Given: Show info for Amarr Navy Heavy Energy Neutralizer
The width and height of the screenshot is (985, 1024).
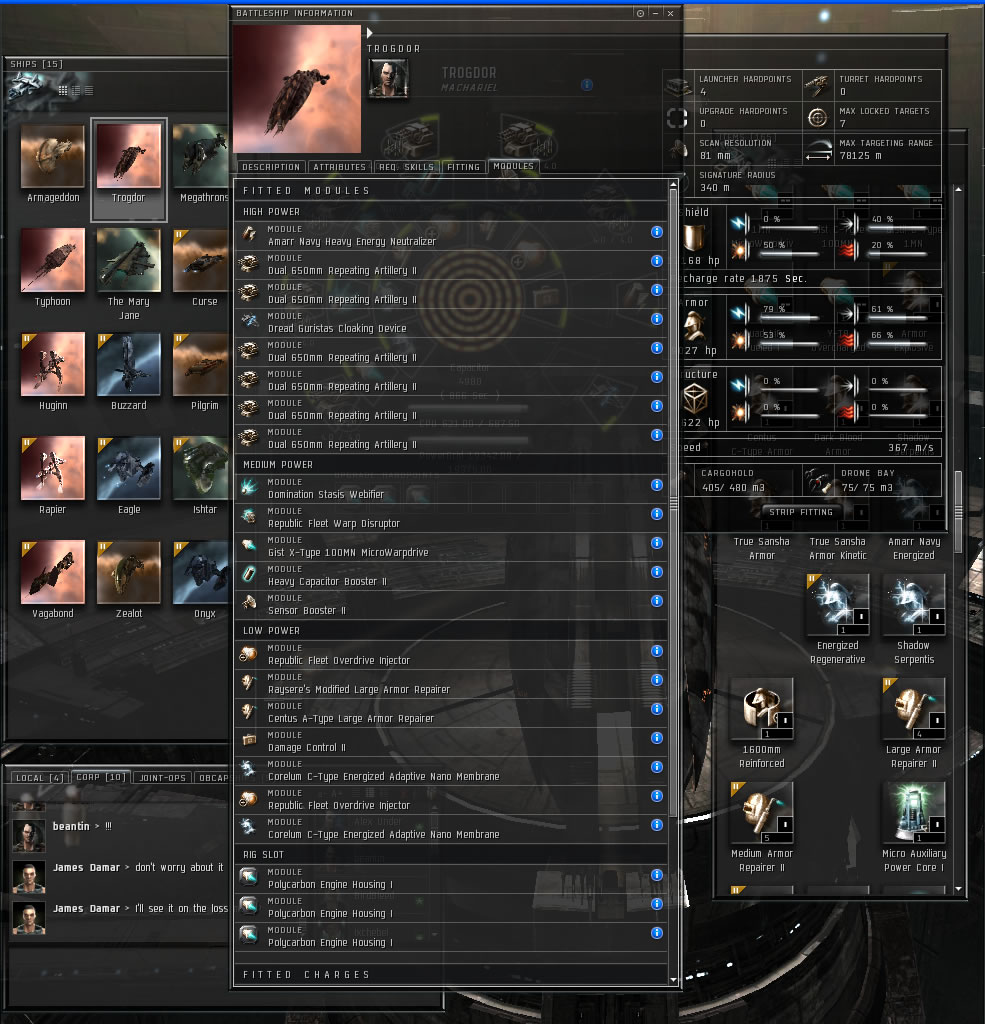Looking at the screenshot, I should click(657, 232).
